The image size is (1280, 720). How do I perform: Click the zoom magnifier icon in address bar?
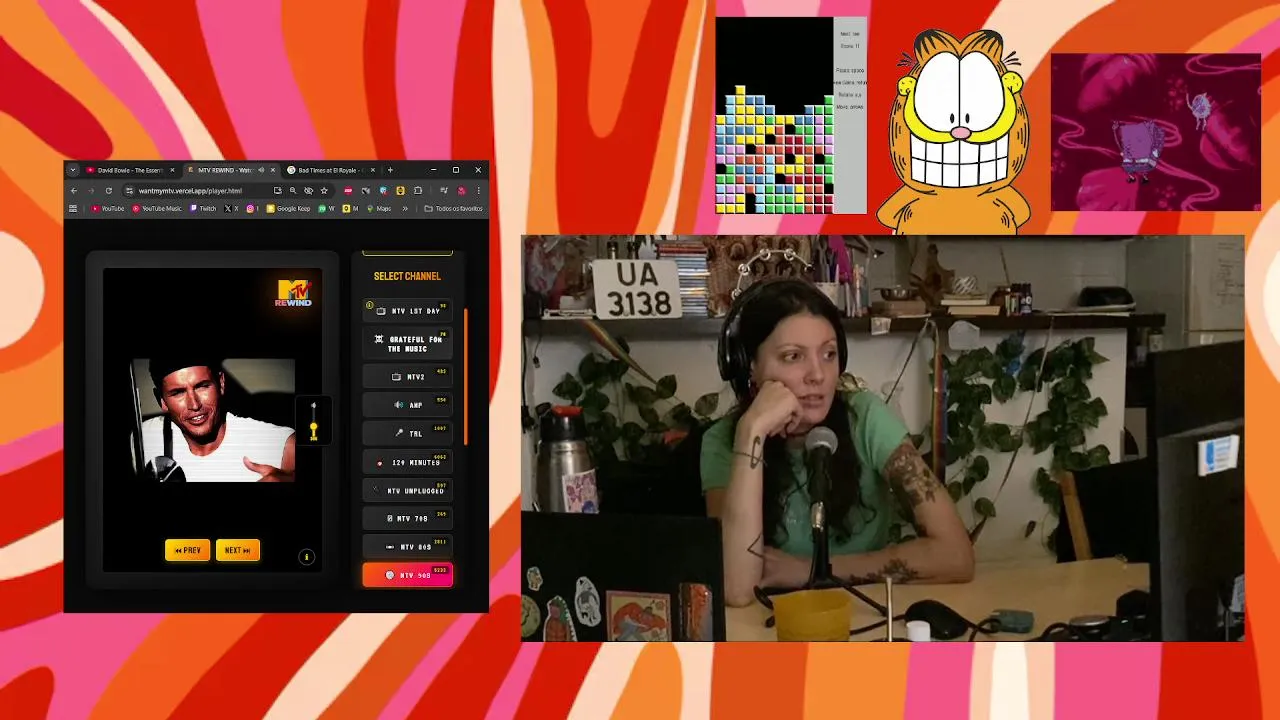coord(293,191)
